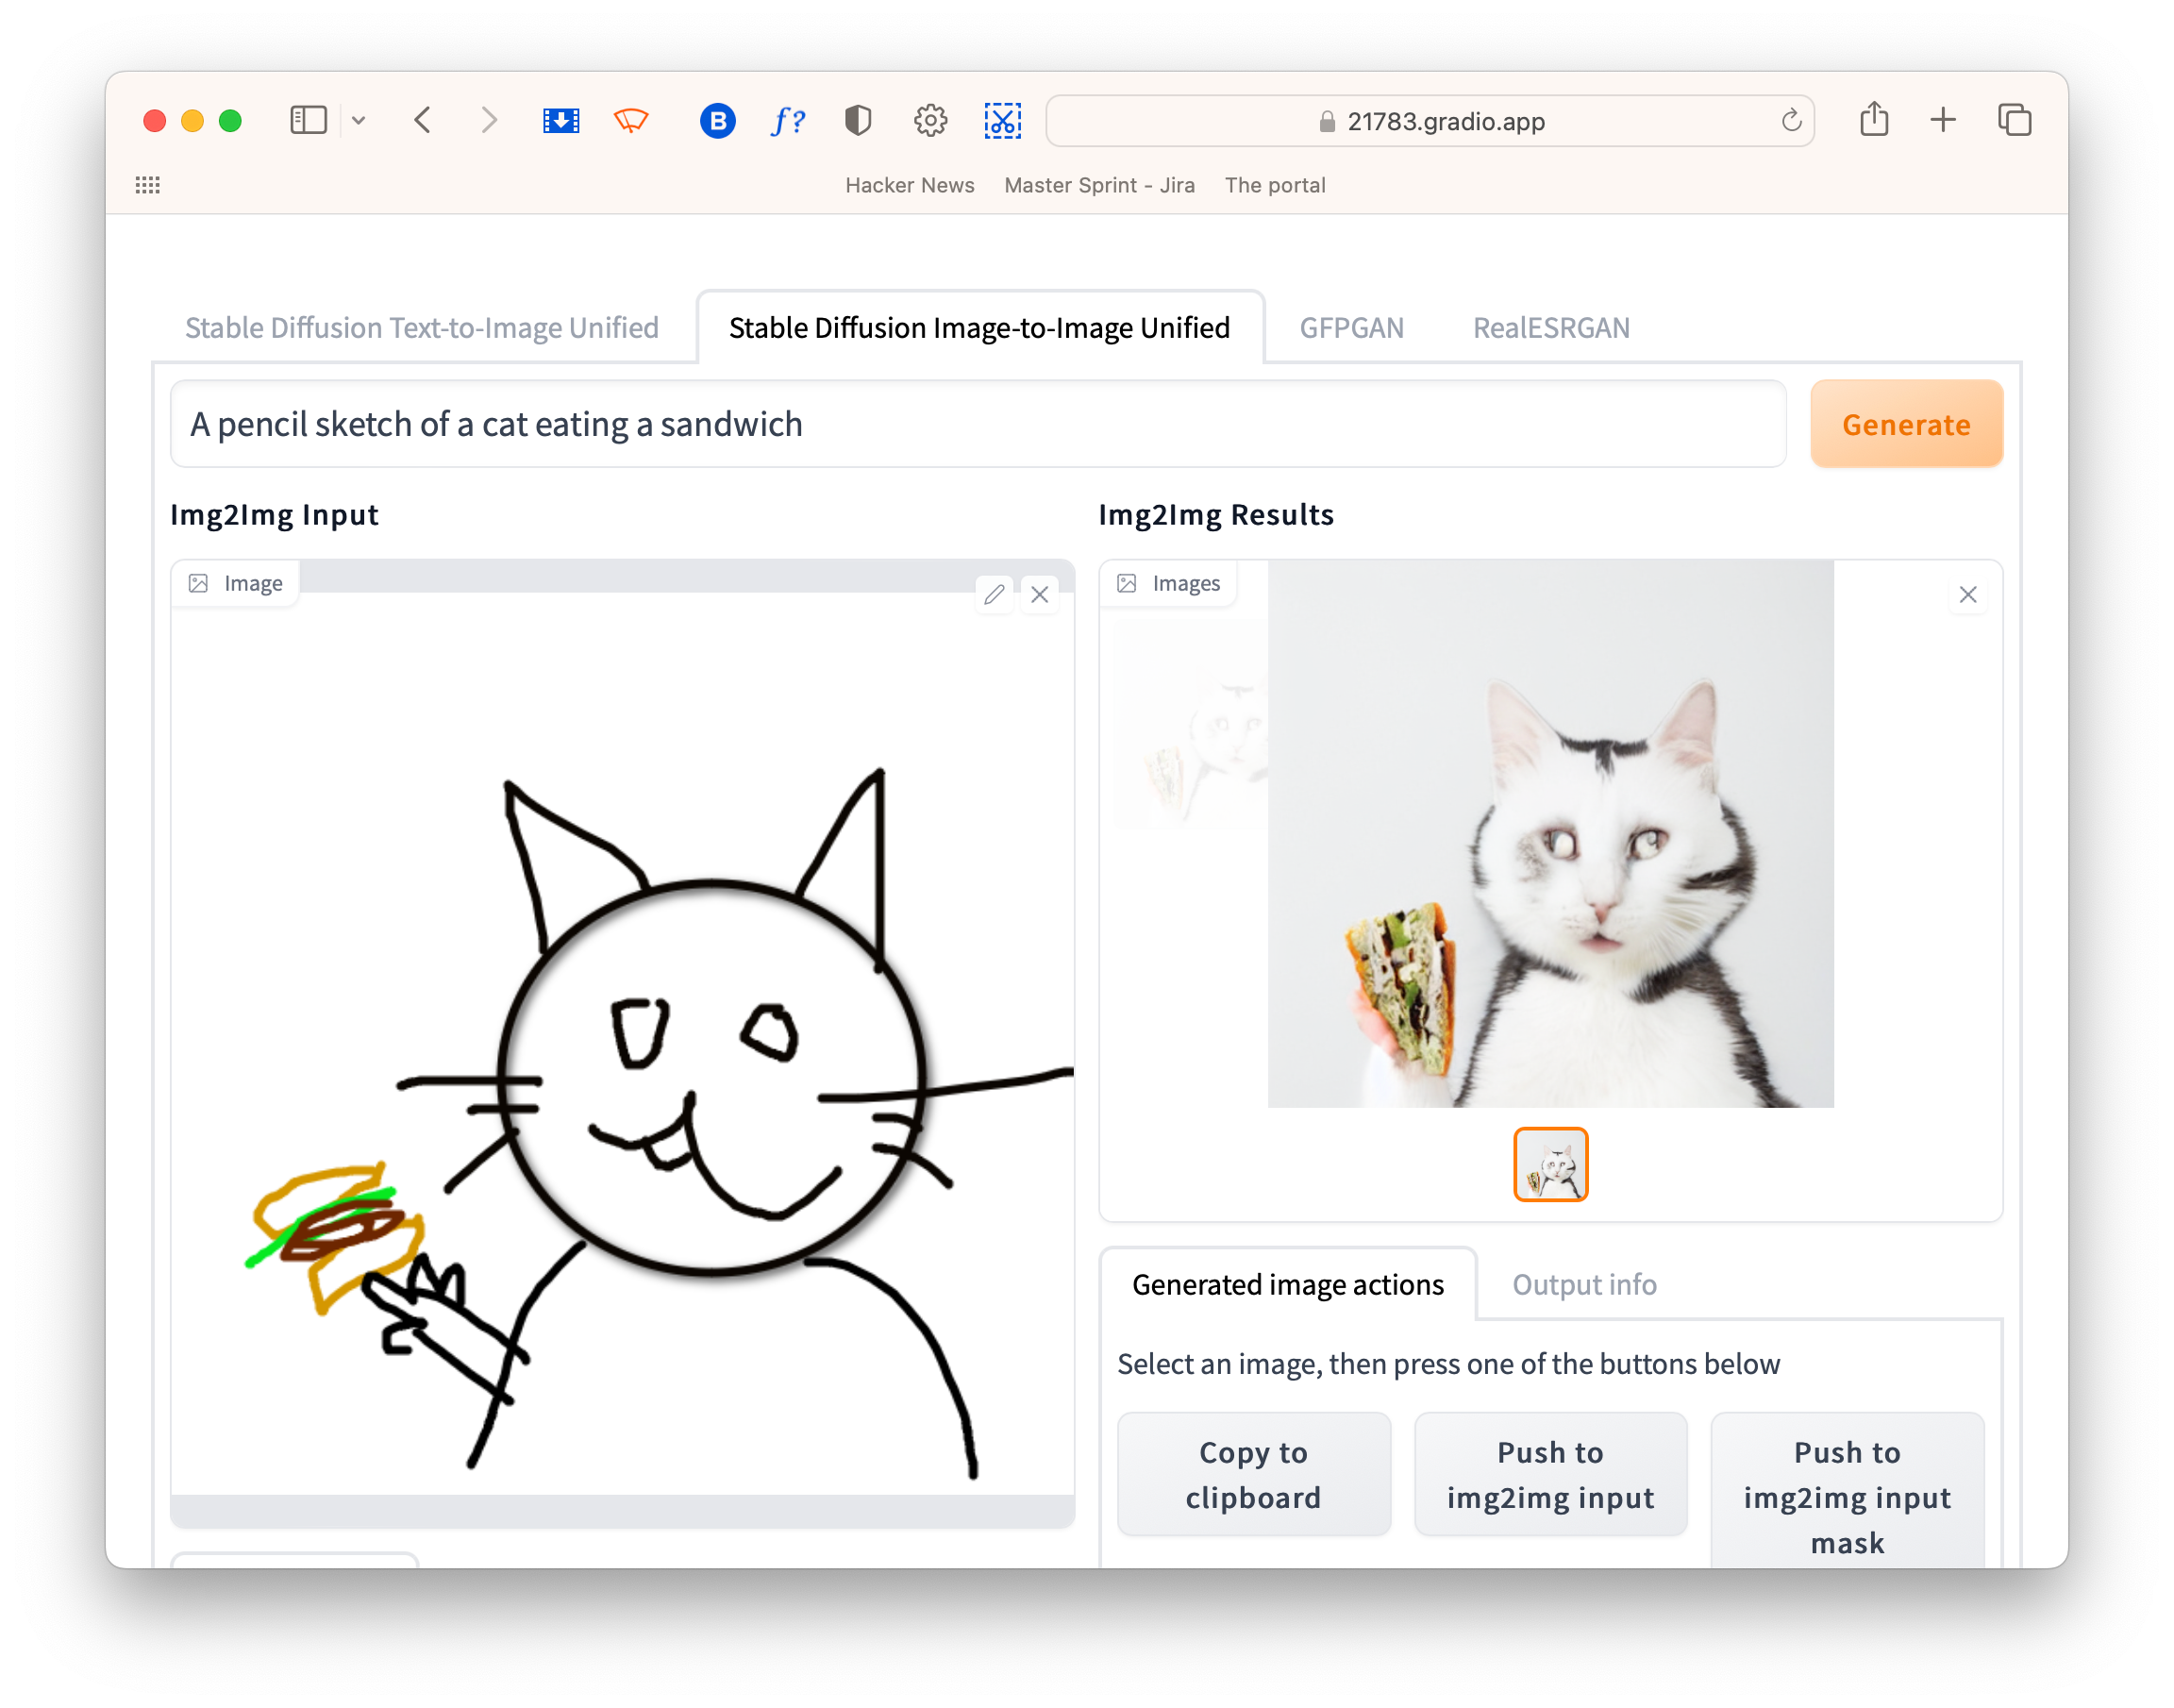Click the blue B extension icon
The height and width of the screenshot is (1708, 2174).
point(718,121)
